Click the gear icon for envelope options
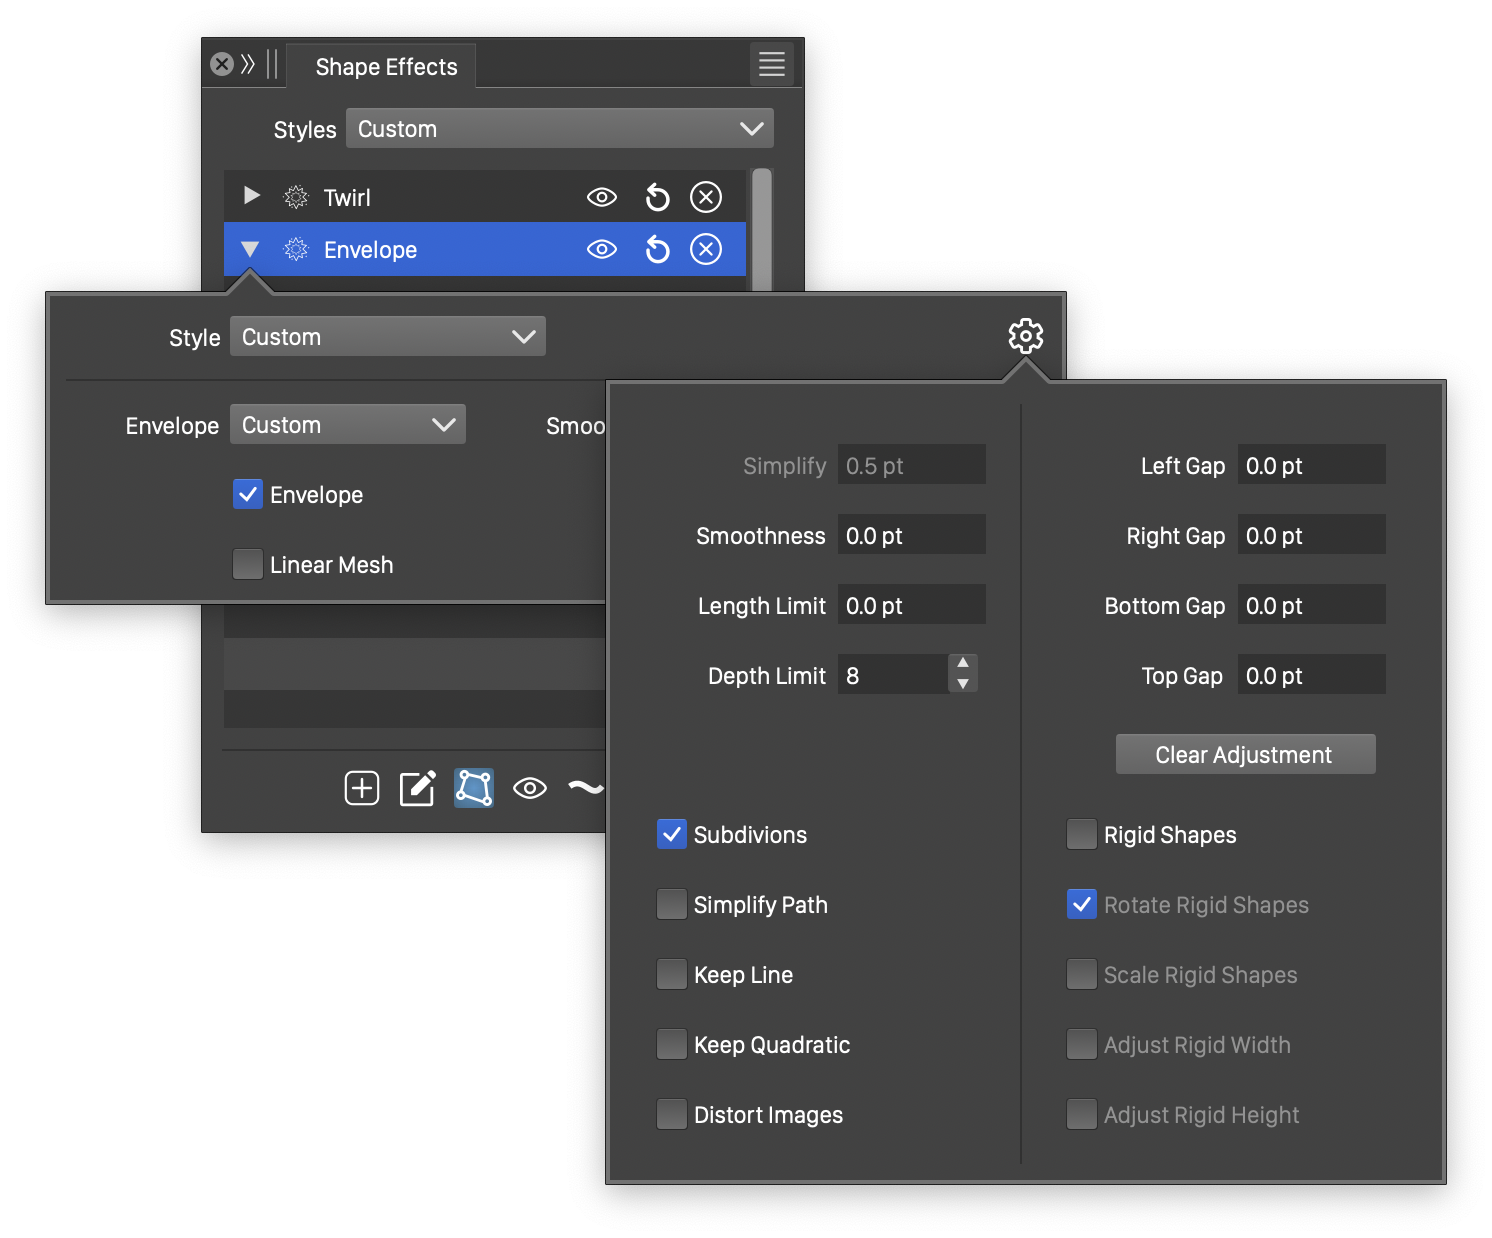The height and width of the screenshot is (1238, 1492). point(1025,336)
